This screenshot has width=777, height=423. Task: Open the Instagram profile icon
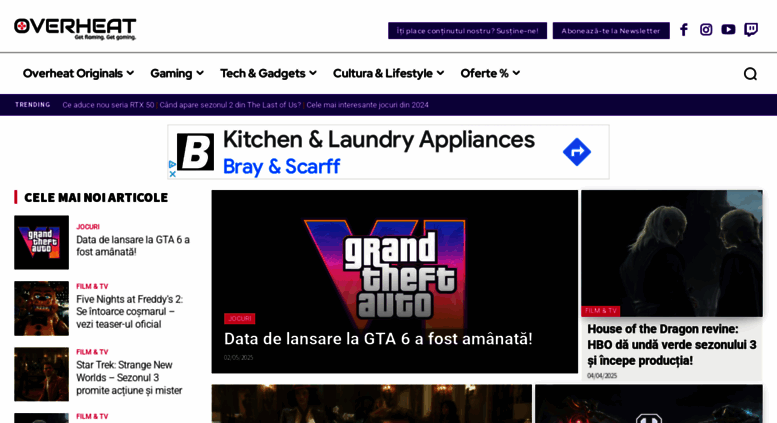pos(706,30)
